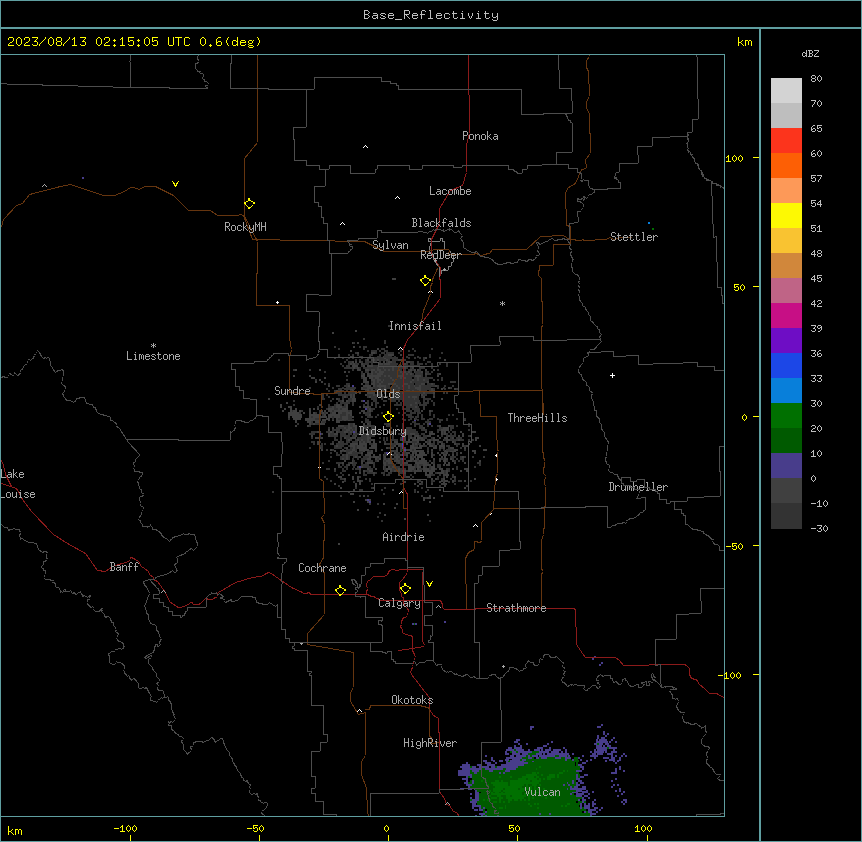Click the Calgary city label
The height and width of the screenshot is (842, 862).
tap(400, 603)
